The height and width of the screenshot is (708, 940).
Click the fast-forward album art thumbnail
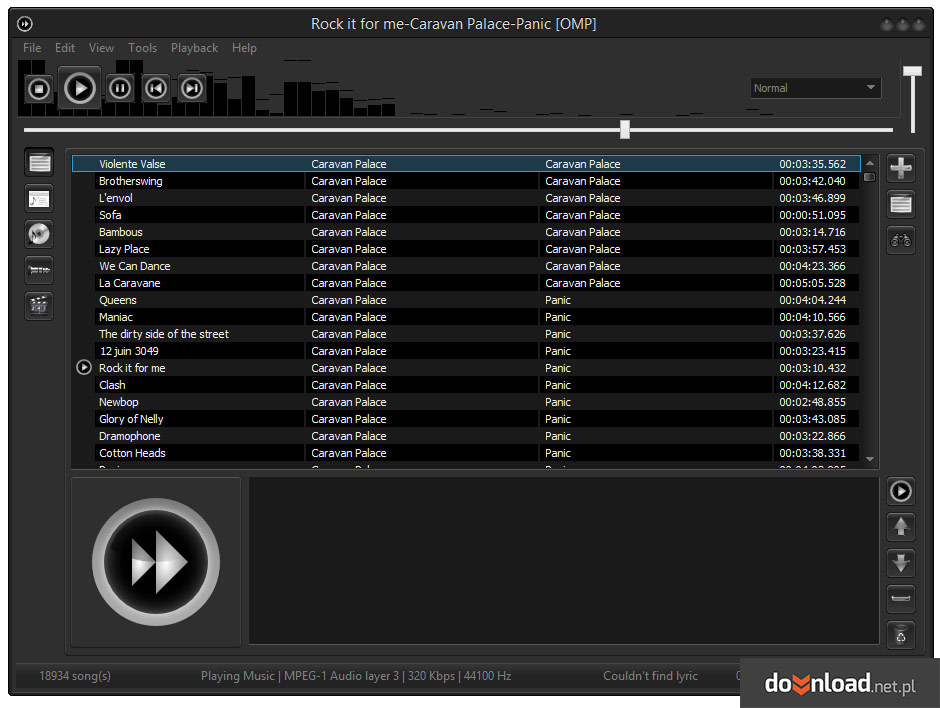[x=156, y=562]
